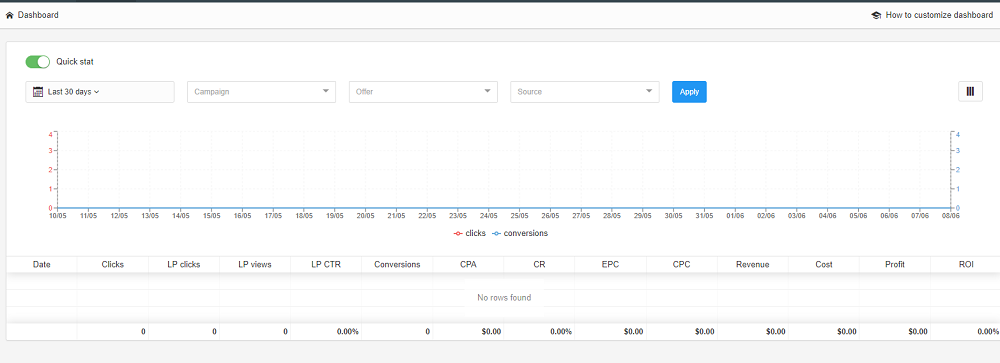1000x363 pixels.
Task: Sort by Revenue column header
Action: click(753, 264)
